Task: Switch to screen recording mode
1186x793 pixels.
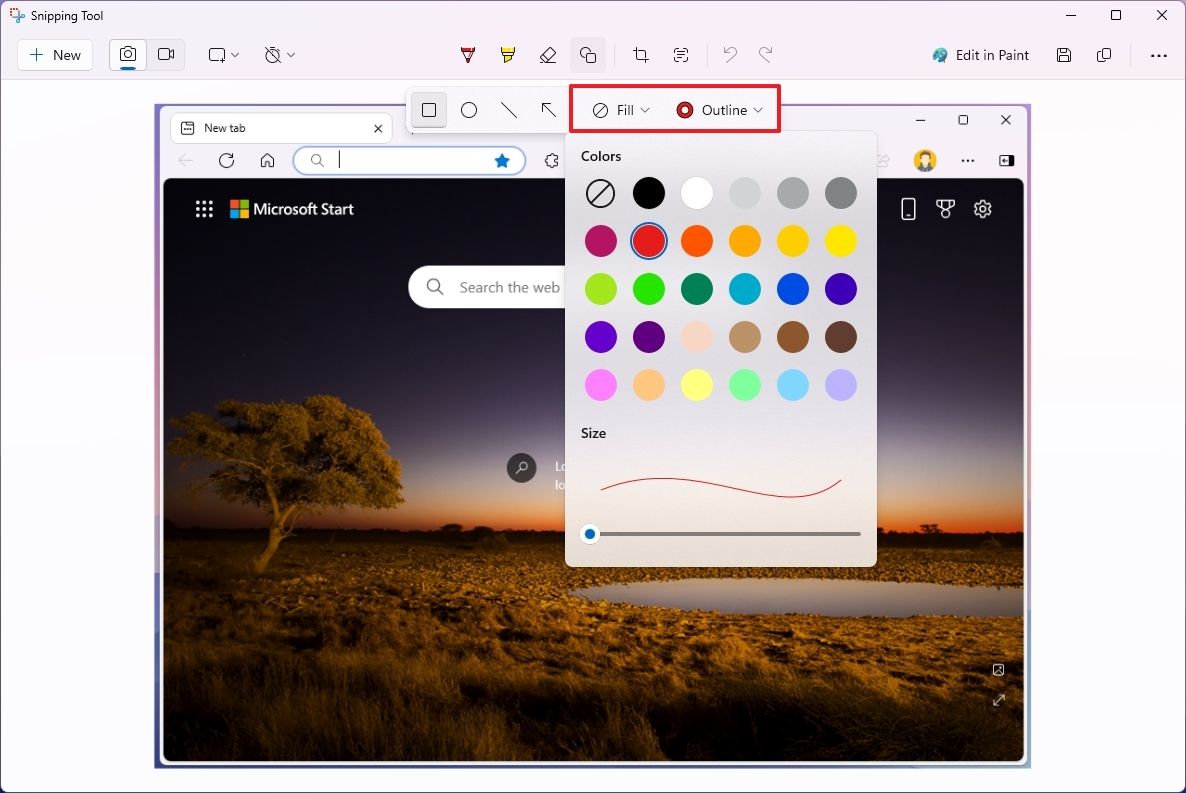Action: pyautogui.click(x=166, y=55)
